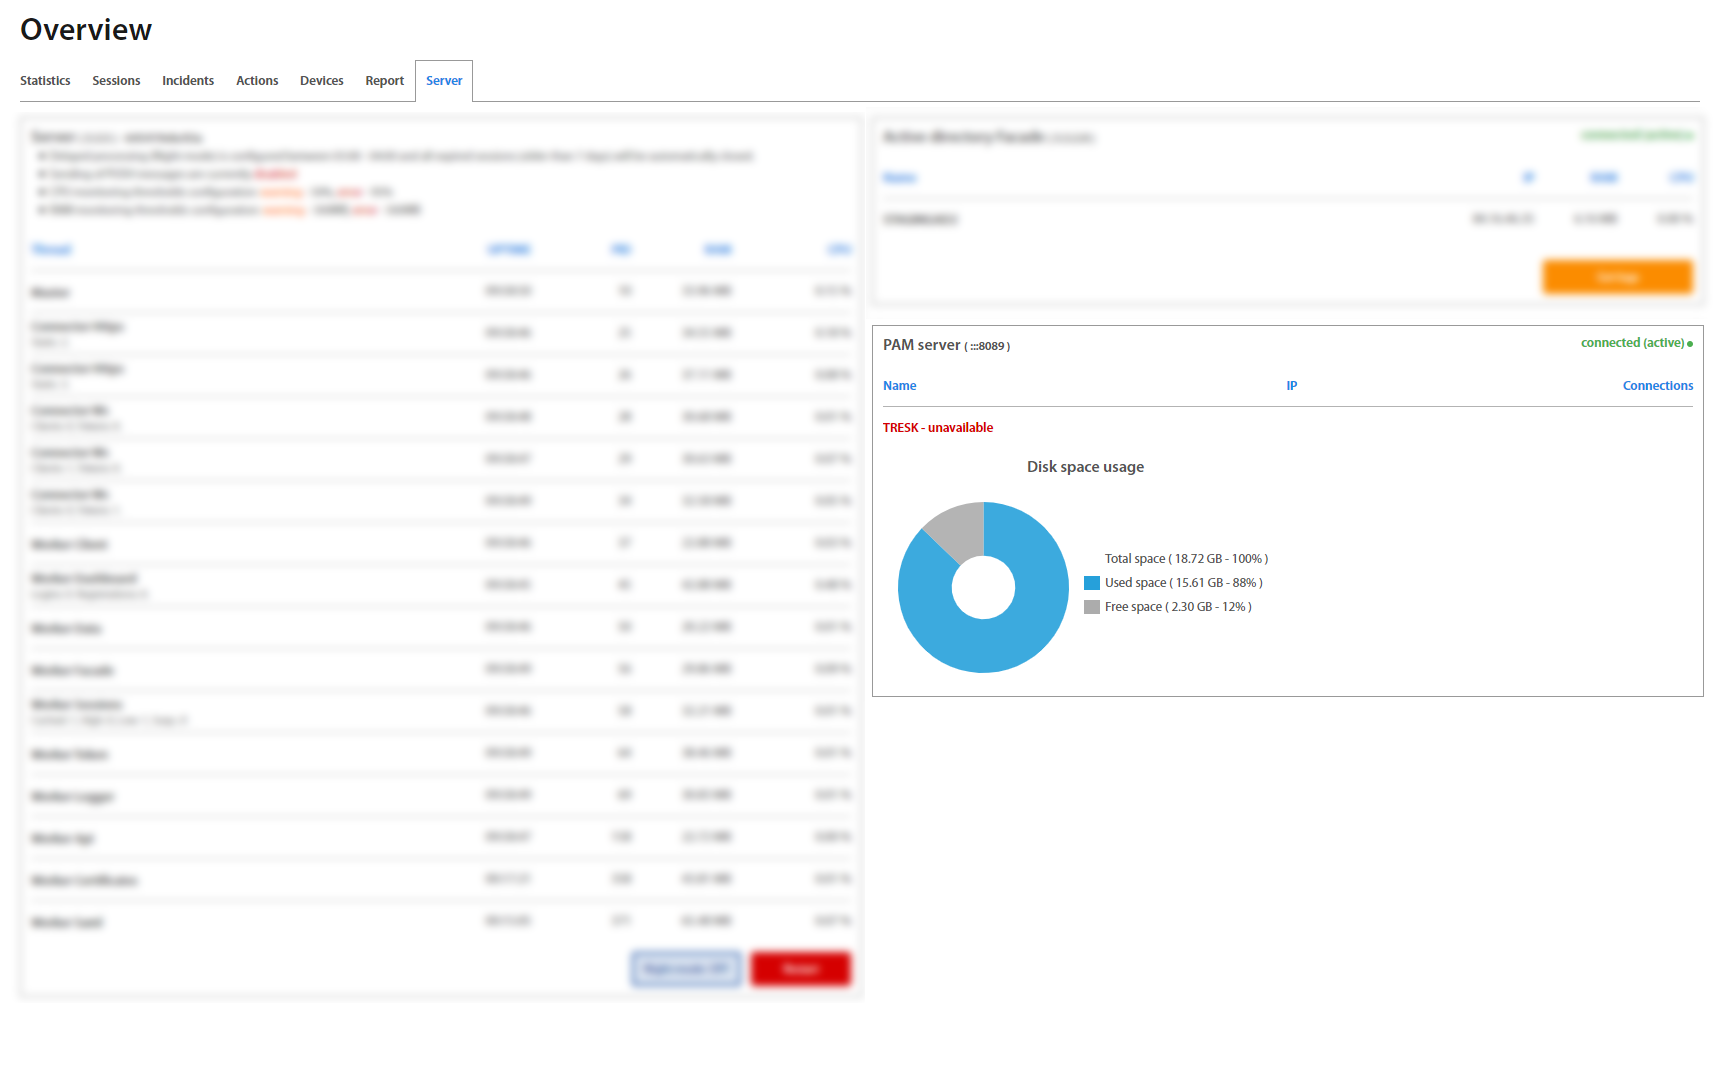Viewport: 1720px width, 1080px height.
Task: Click the green connected status dot
Action: pos(1690,344)
